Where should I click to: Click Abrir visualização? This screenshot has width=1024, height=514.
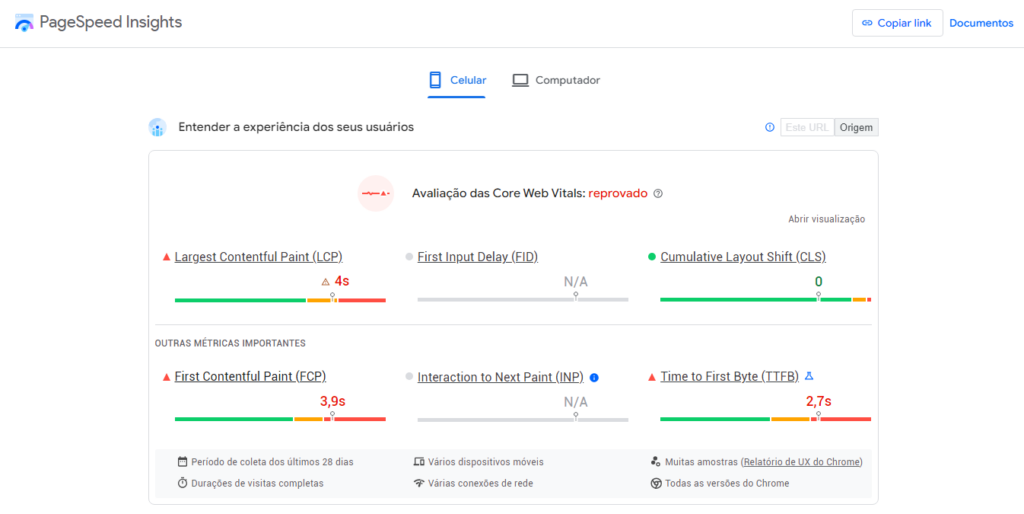point(826,219)
